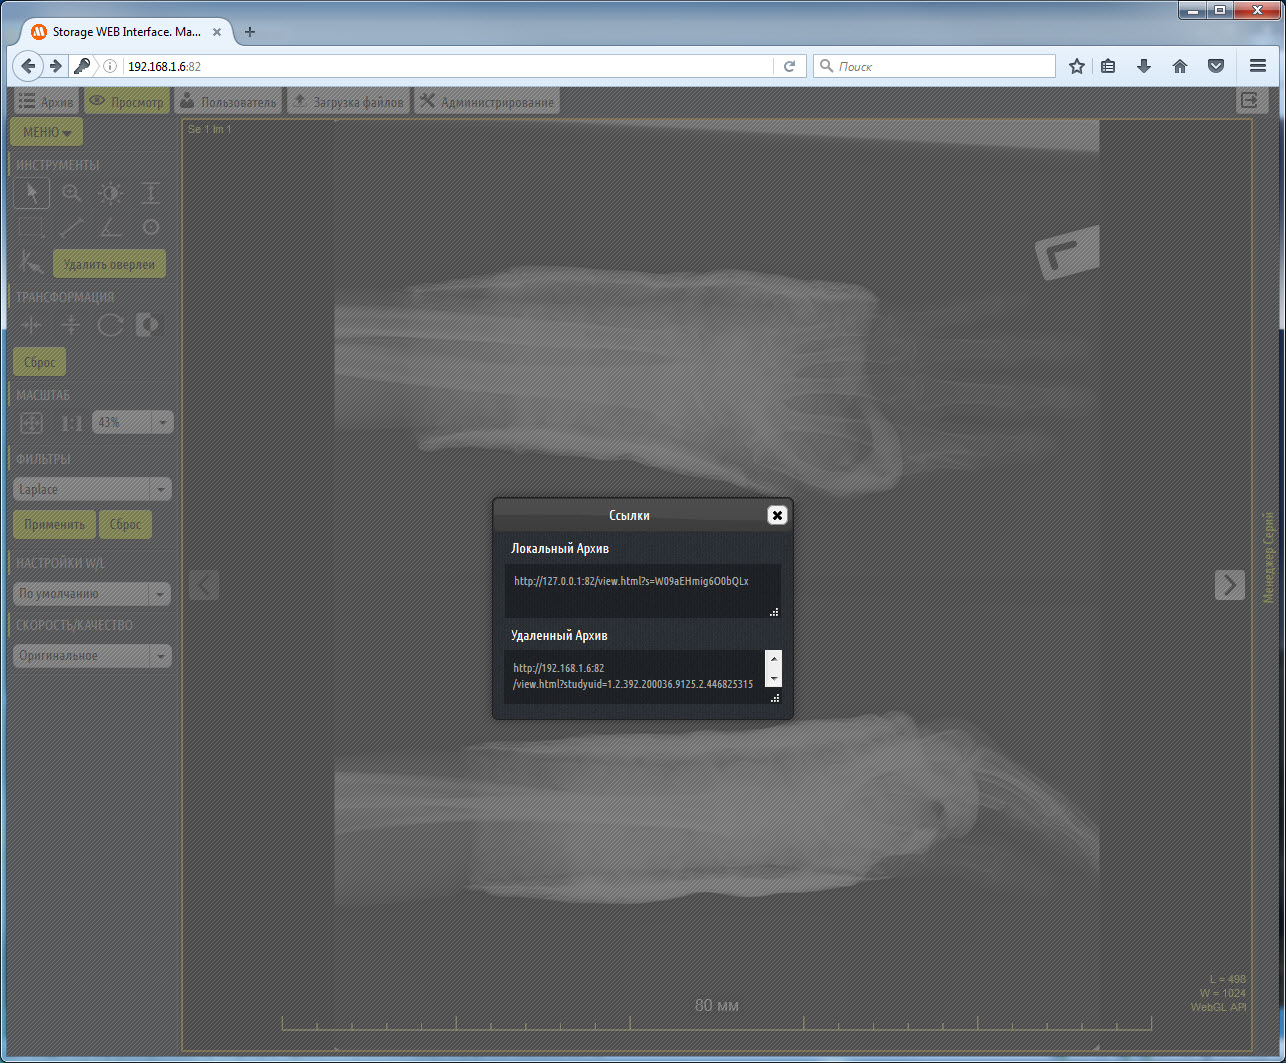Click Сброс under Трансформация

click(40, 362)
